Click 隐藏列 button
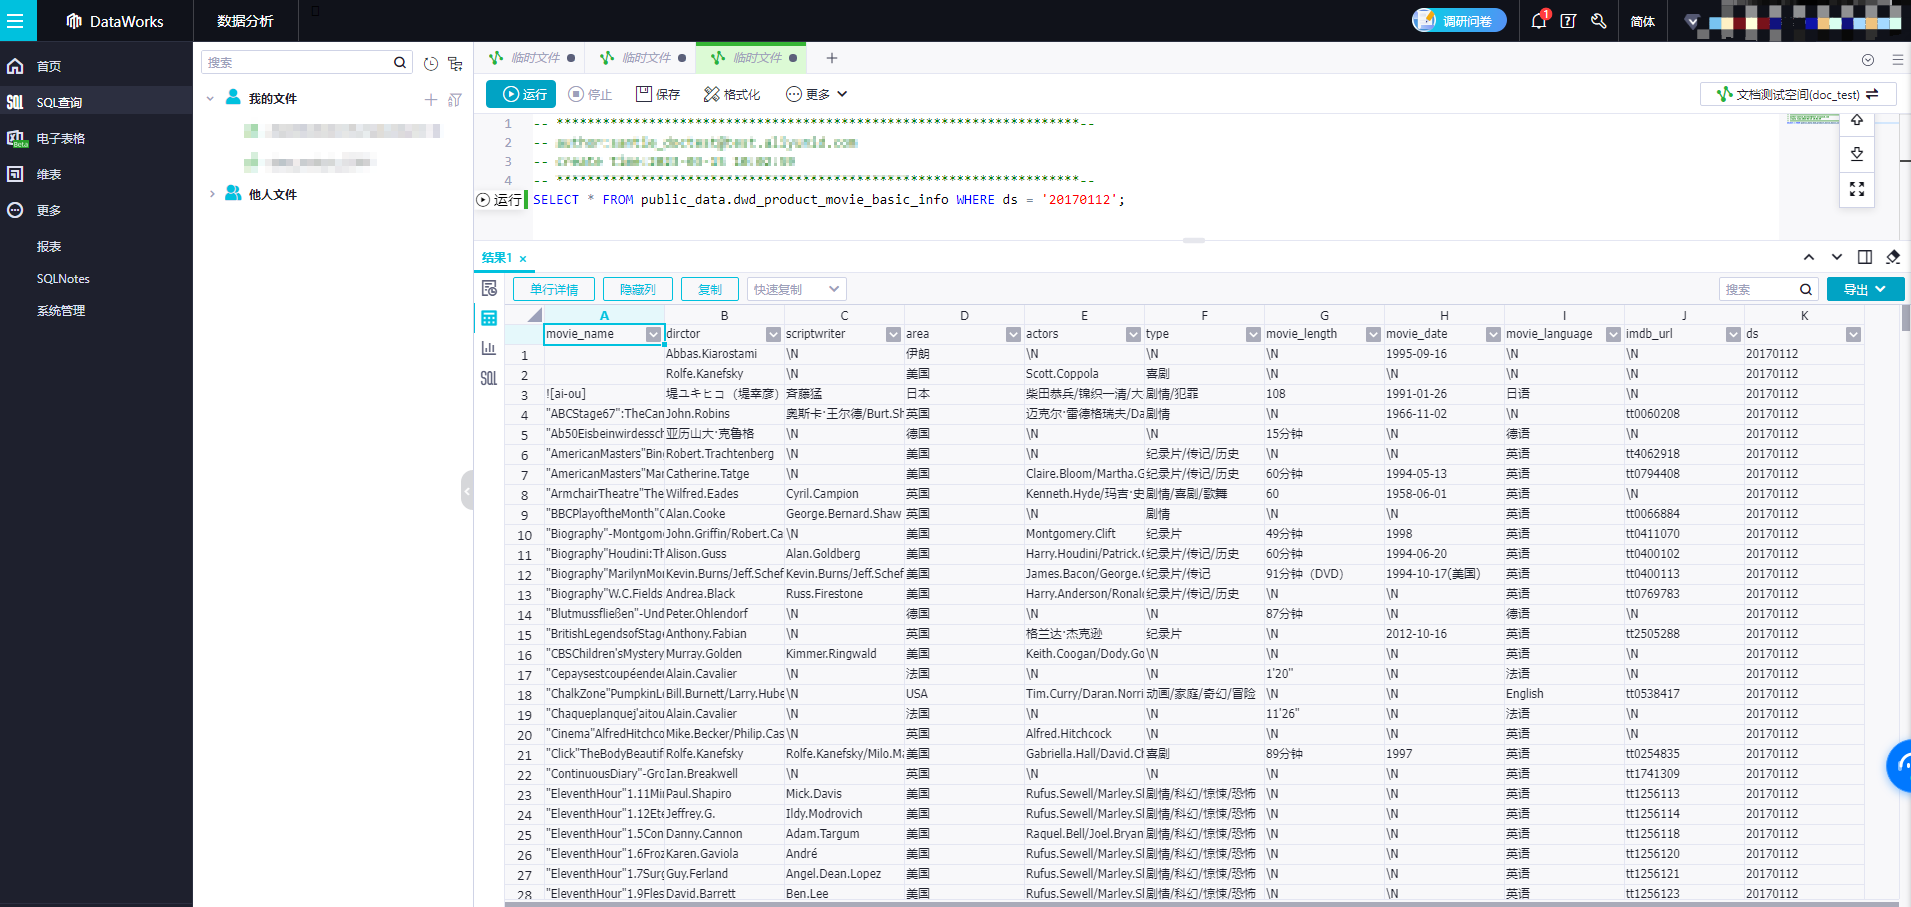 (x=638, y=289)
